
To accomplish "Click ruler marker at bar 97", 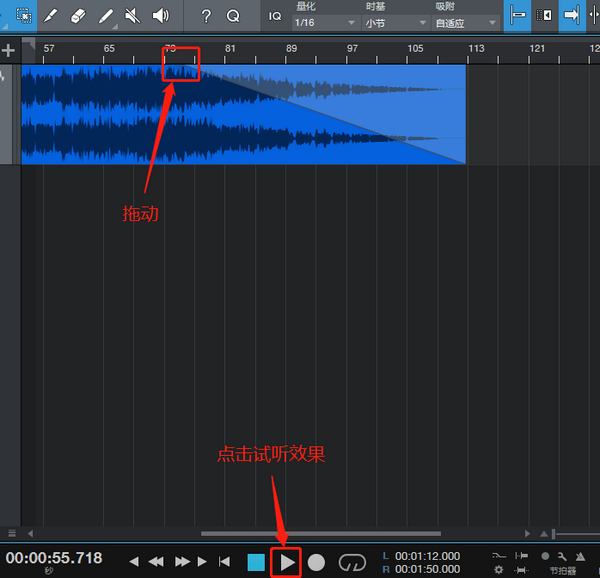I will (352, 49).
